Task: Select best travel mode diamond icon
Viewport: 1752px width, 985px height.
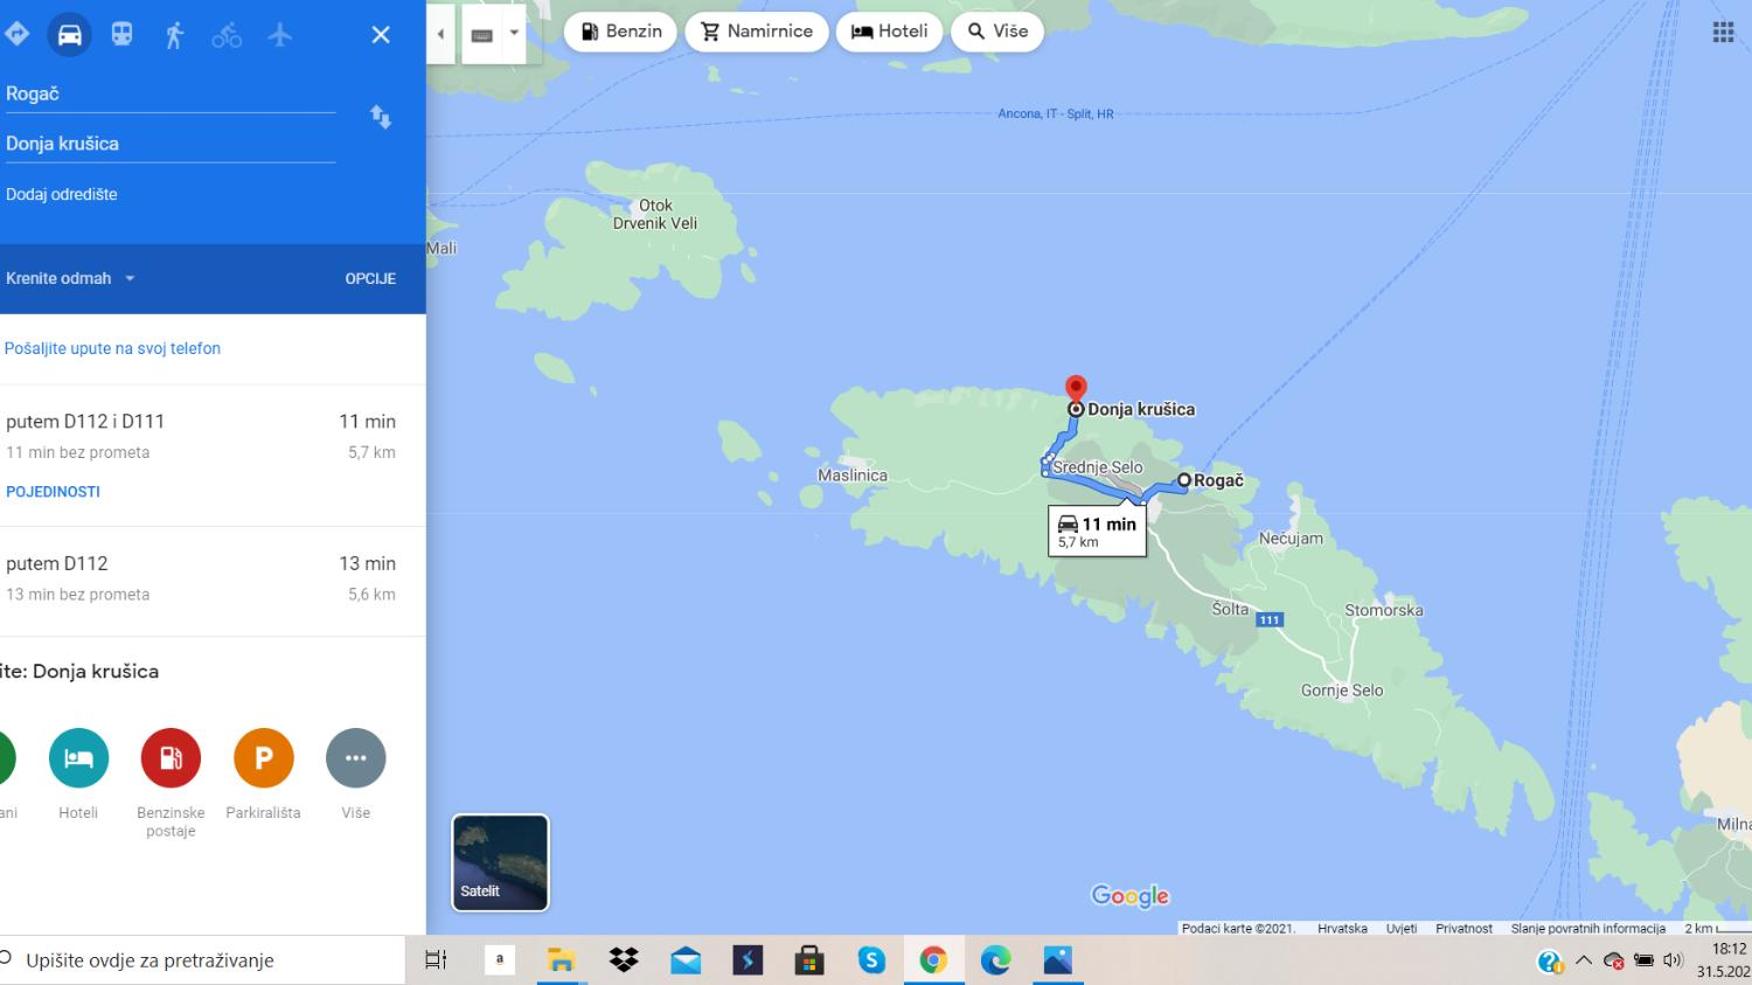Action: [17, 34]
